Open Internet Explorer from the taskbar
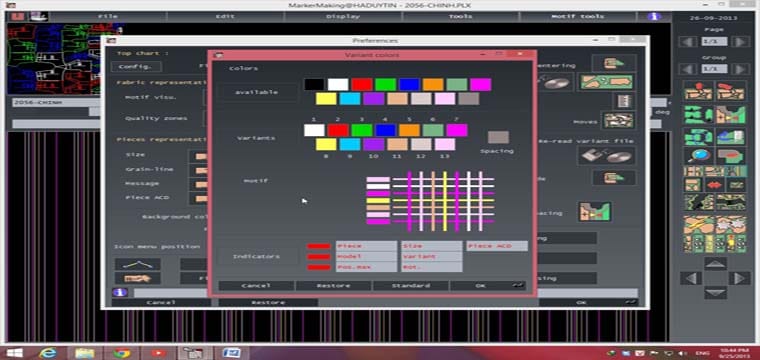Screen dimensions: 760x360 (x=48, y=353)
